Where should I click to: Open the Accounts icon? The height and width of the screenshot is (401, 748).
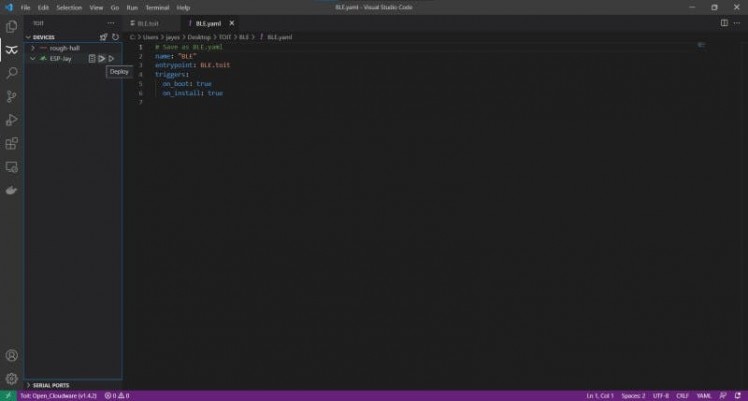pos(12,355)
